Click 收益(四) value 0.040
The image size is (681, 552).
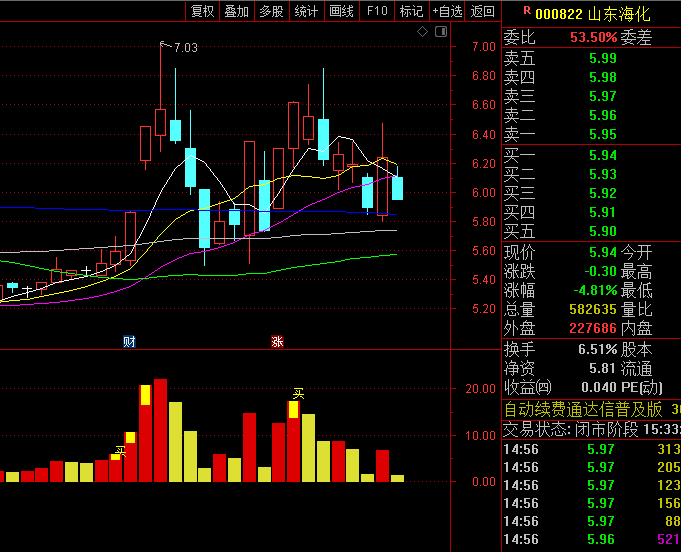pyautogui.click(x=599, y=387)
